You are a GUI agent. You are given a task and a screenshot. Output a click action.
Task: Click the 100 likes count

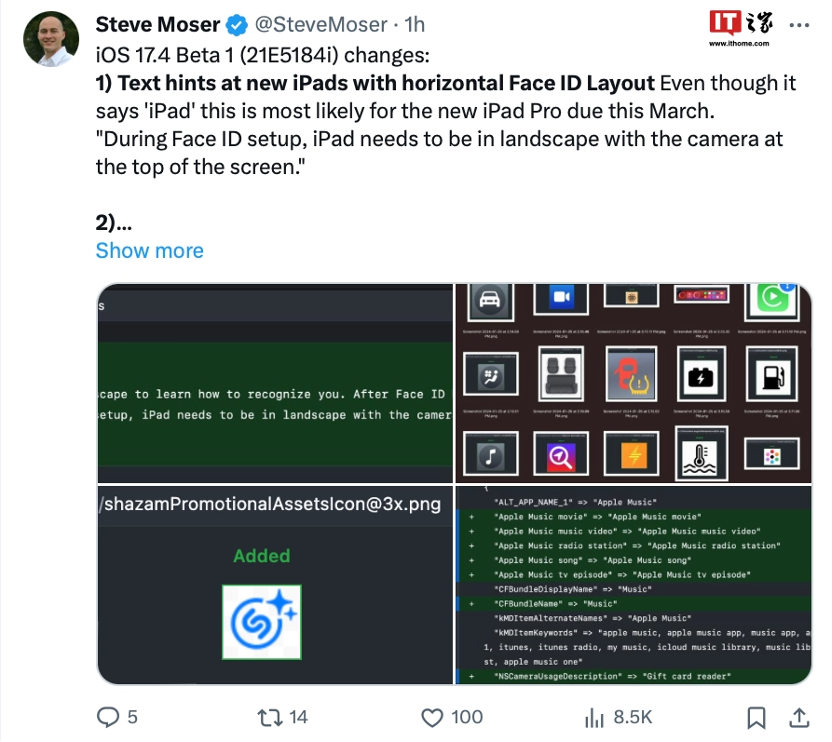466,717
